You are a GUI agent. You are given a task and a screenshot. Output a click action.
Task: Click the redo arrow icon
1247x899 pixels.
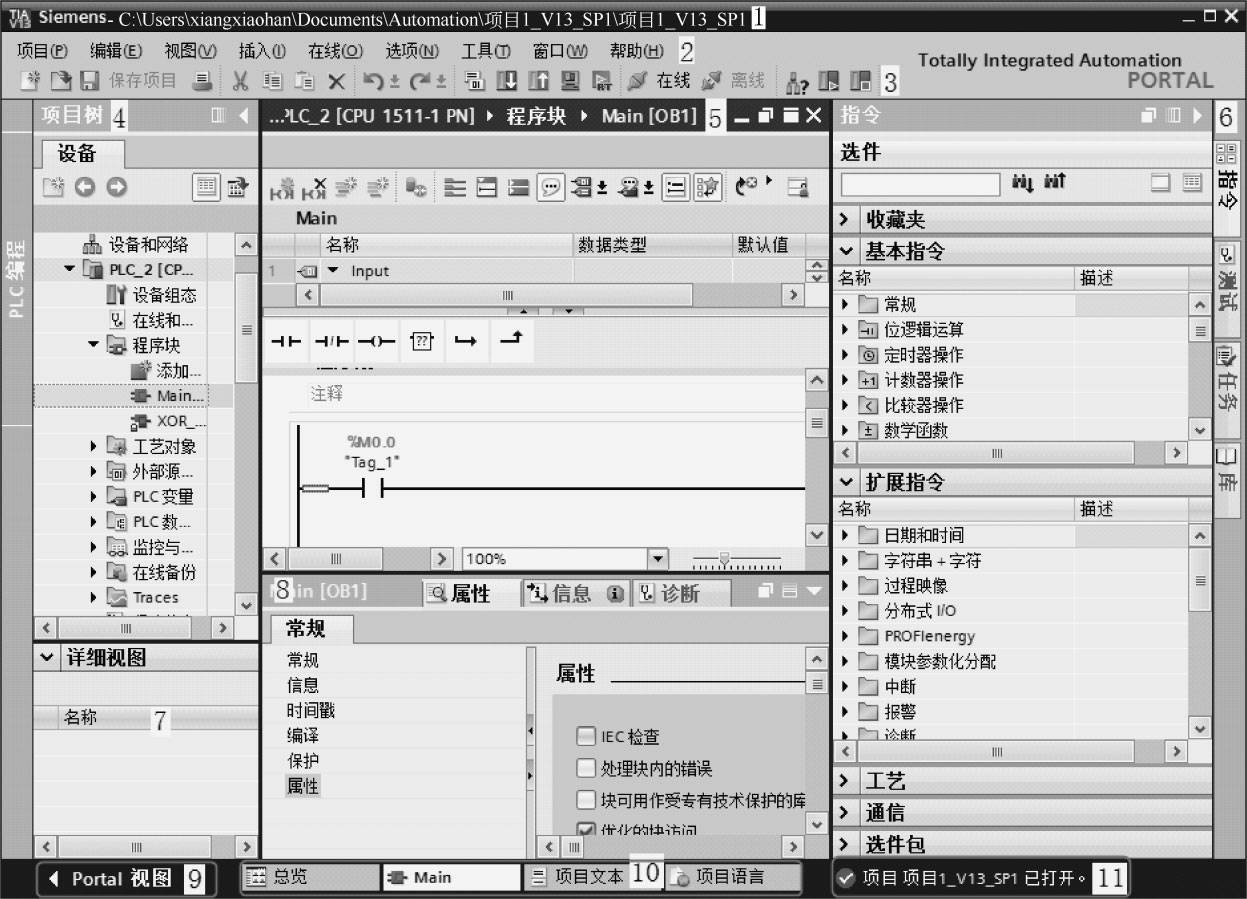coord(420,81)
